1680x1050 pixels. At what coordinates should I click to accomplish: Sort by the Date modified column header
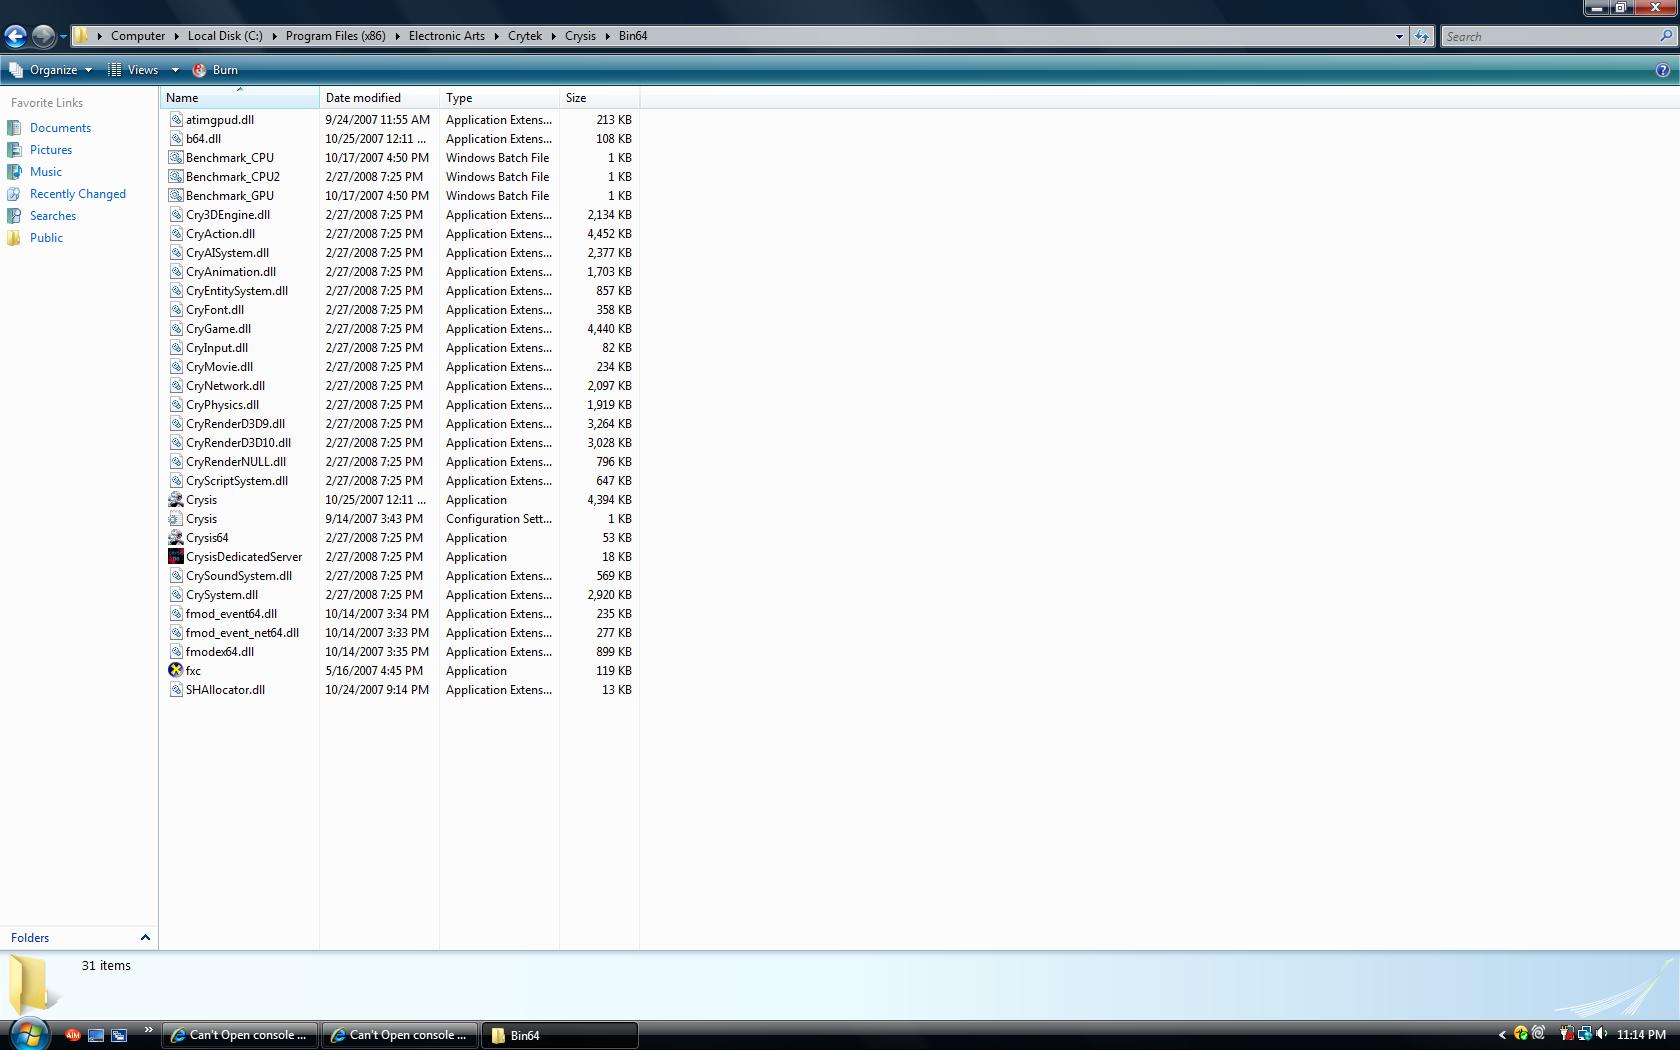point(380,98)
